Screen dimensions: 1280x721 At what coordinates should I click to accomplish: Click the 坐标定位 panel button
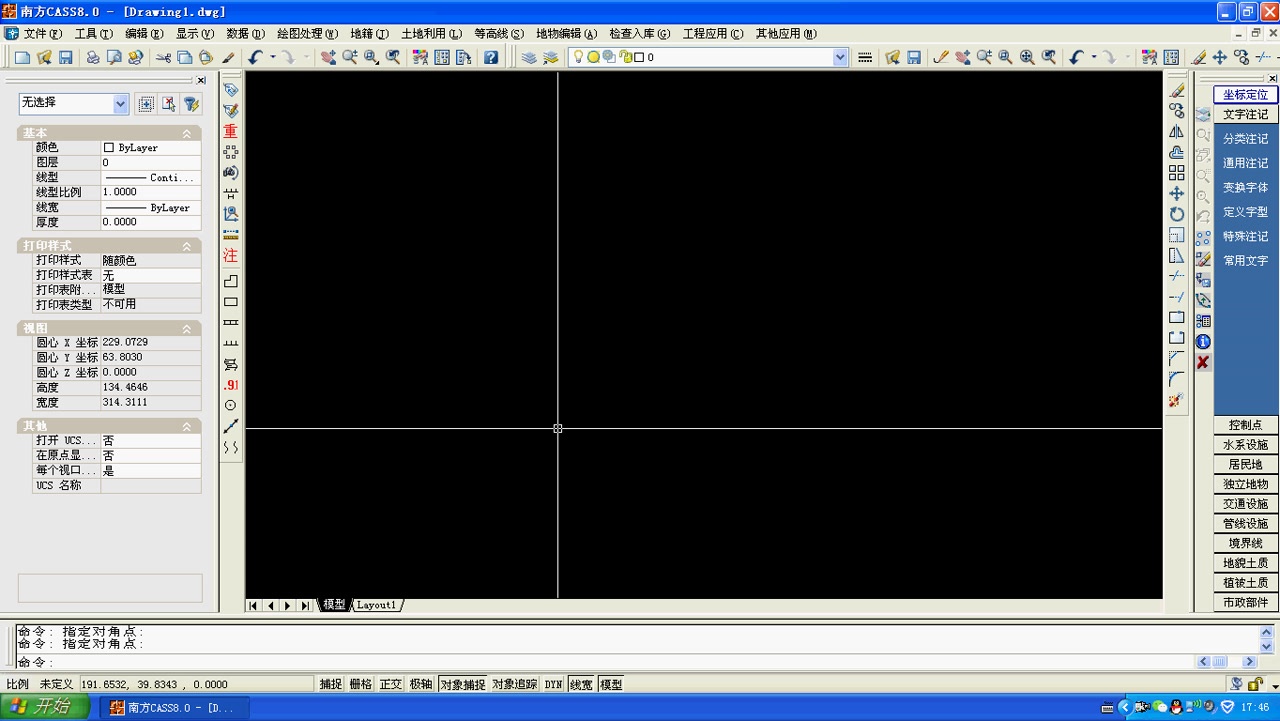pos(1245,95)
